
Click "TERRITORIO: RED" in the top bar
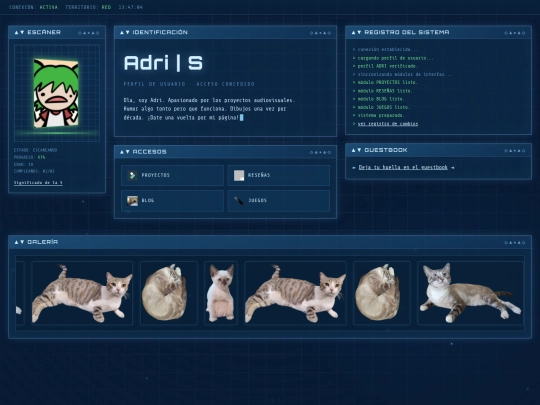(x=88, y=7)
